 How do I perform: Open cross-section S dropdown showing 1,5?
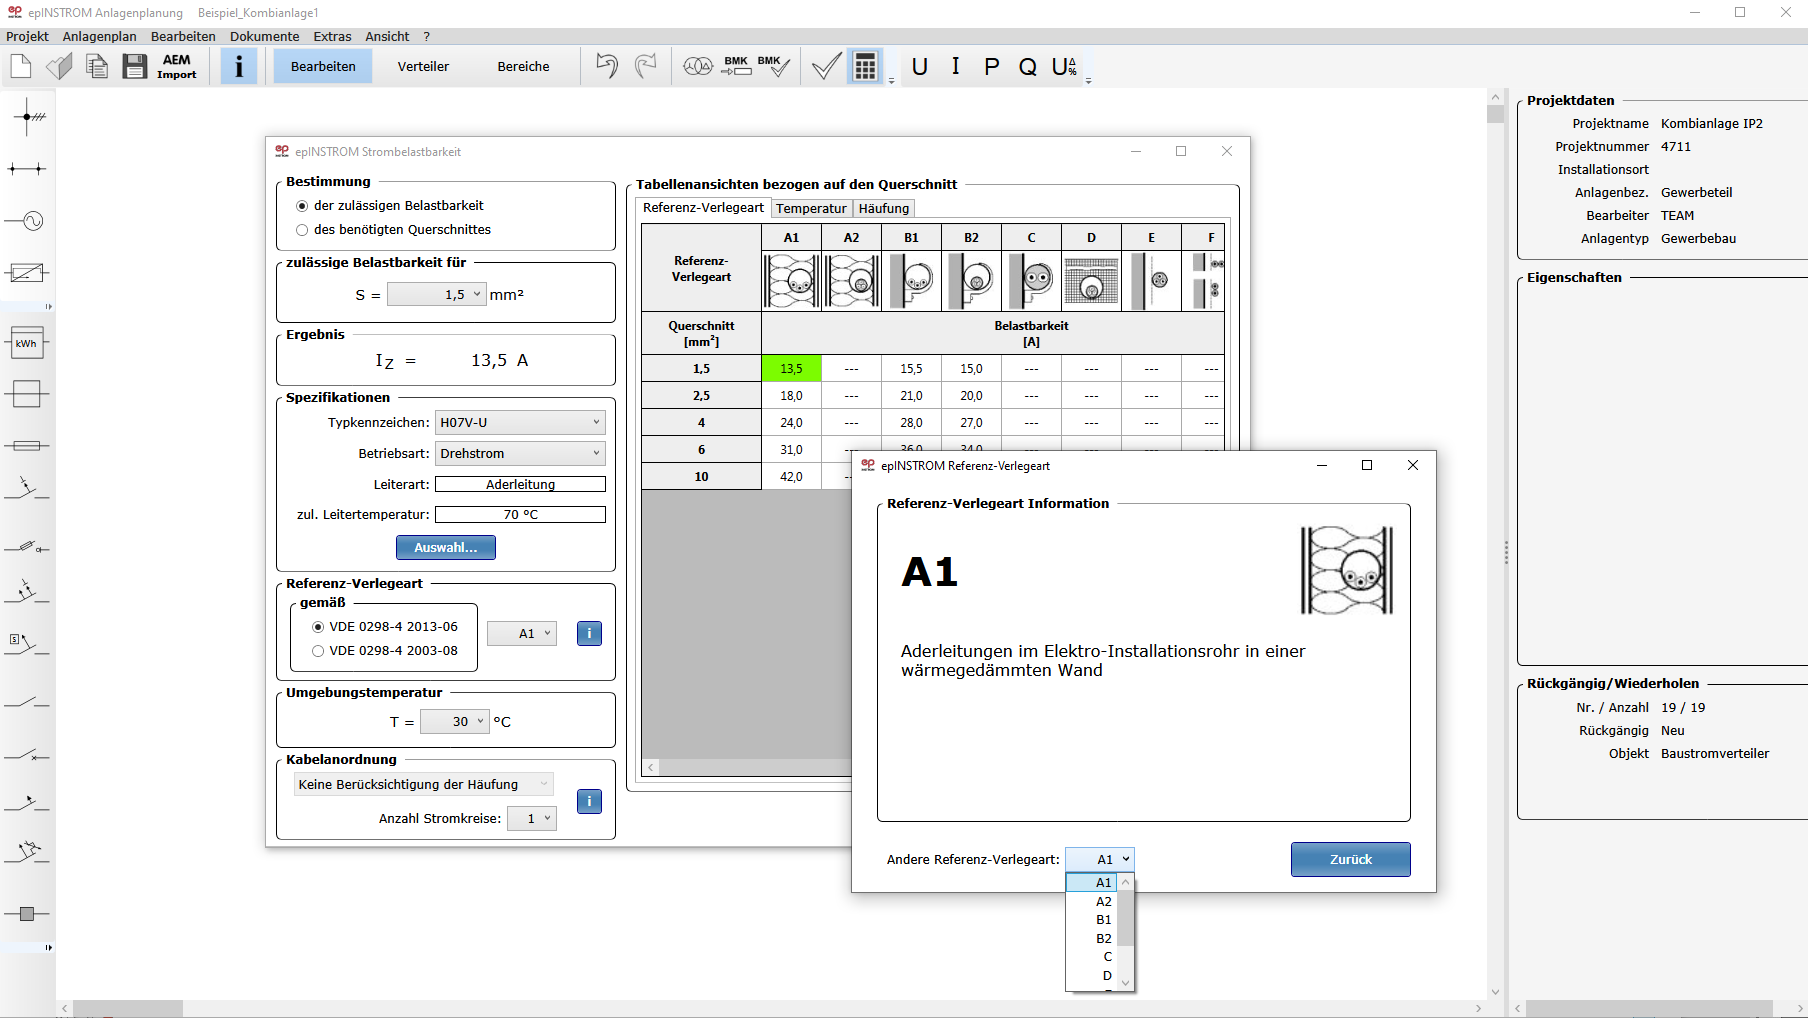coord(436,295)
